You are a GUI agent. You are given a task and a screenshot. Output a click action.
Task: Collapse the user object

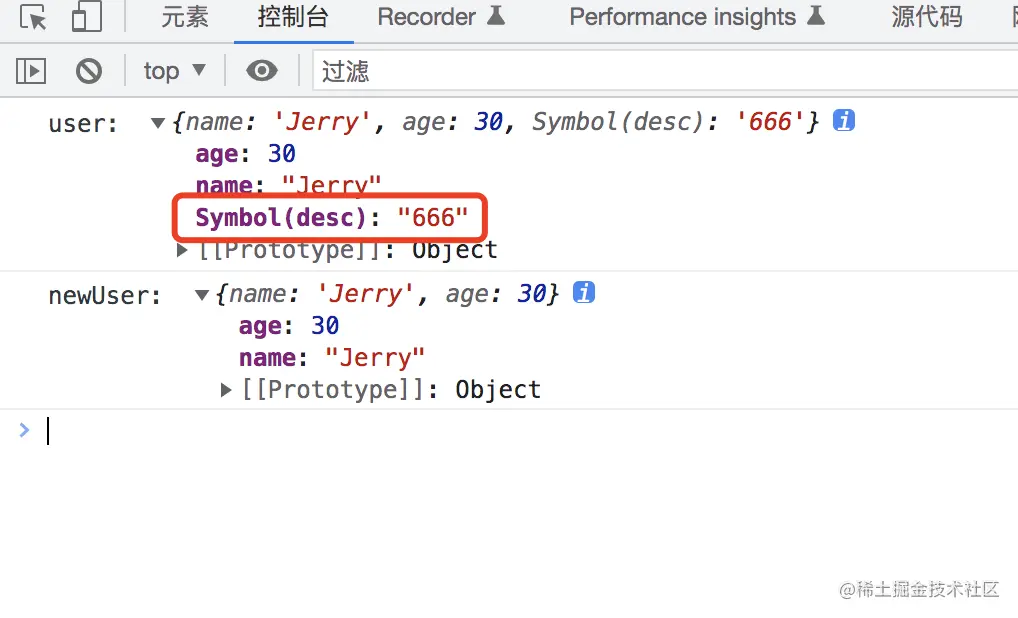click(x=158, y=123)
